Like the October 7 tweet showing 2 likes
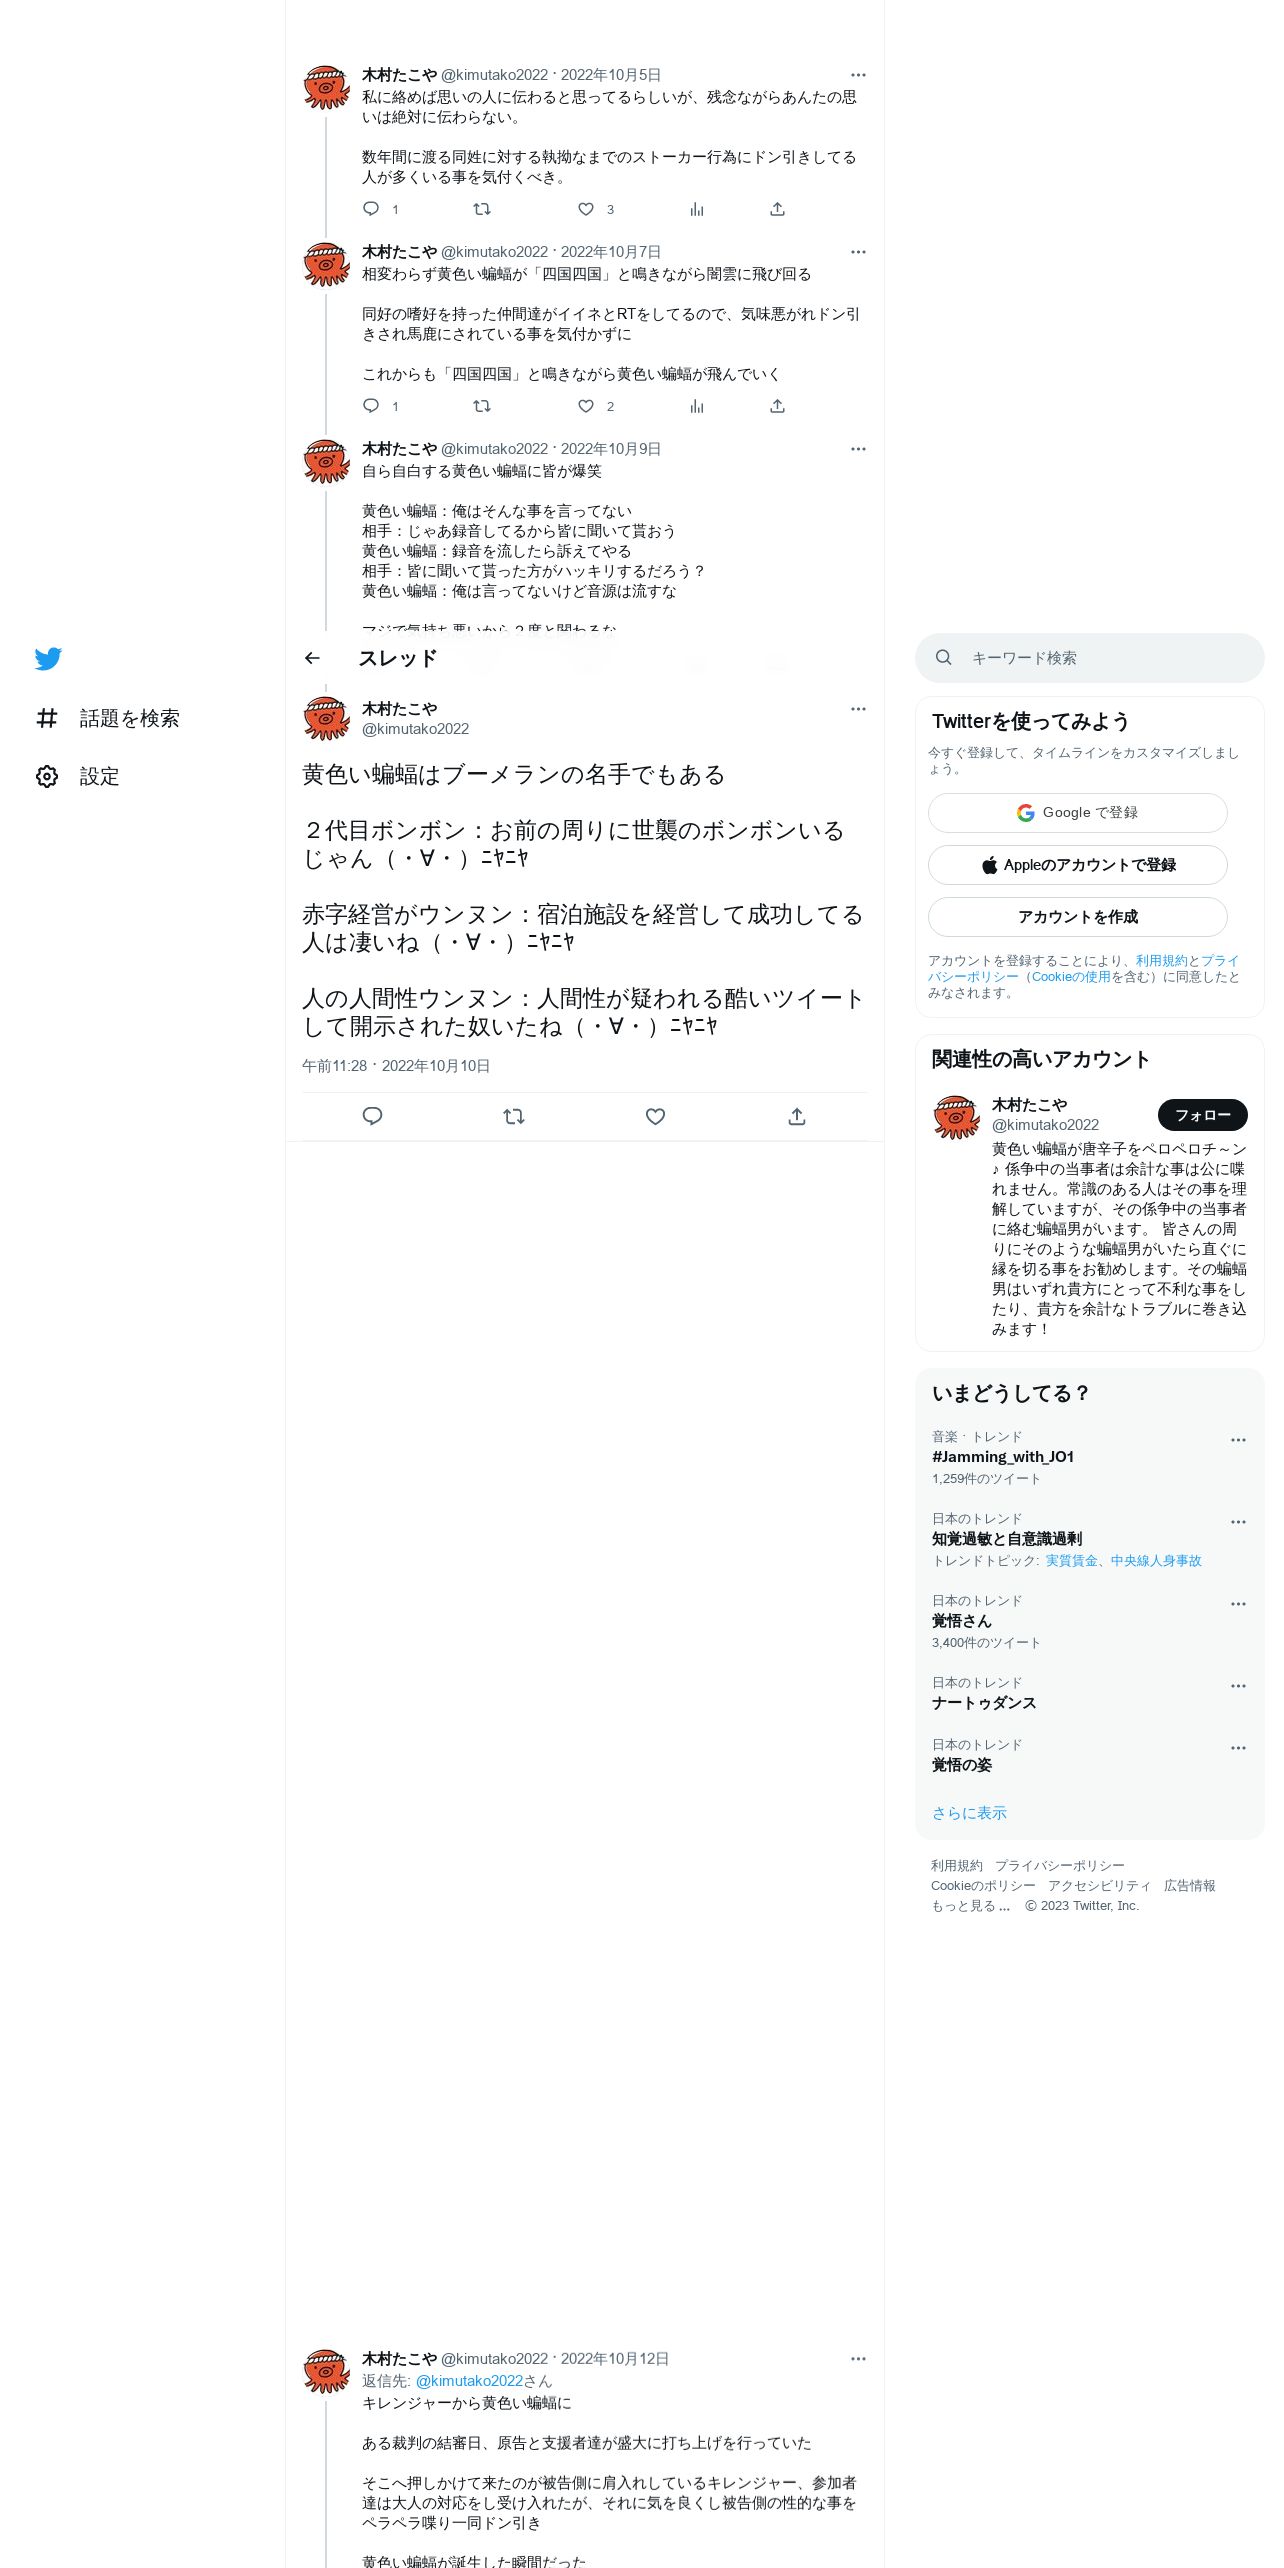Viewport: 1284px width, 2568px height. tap(586, 406)
